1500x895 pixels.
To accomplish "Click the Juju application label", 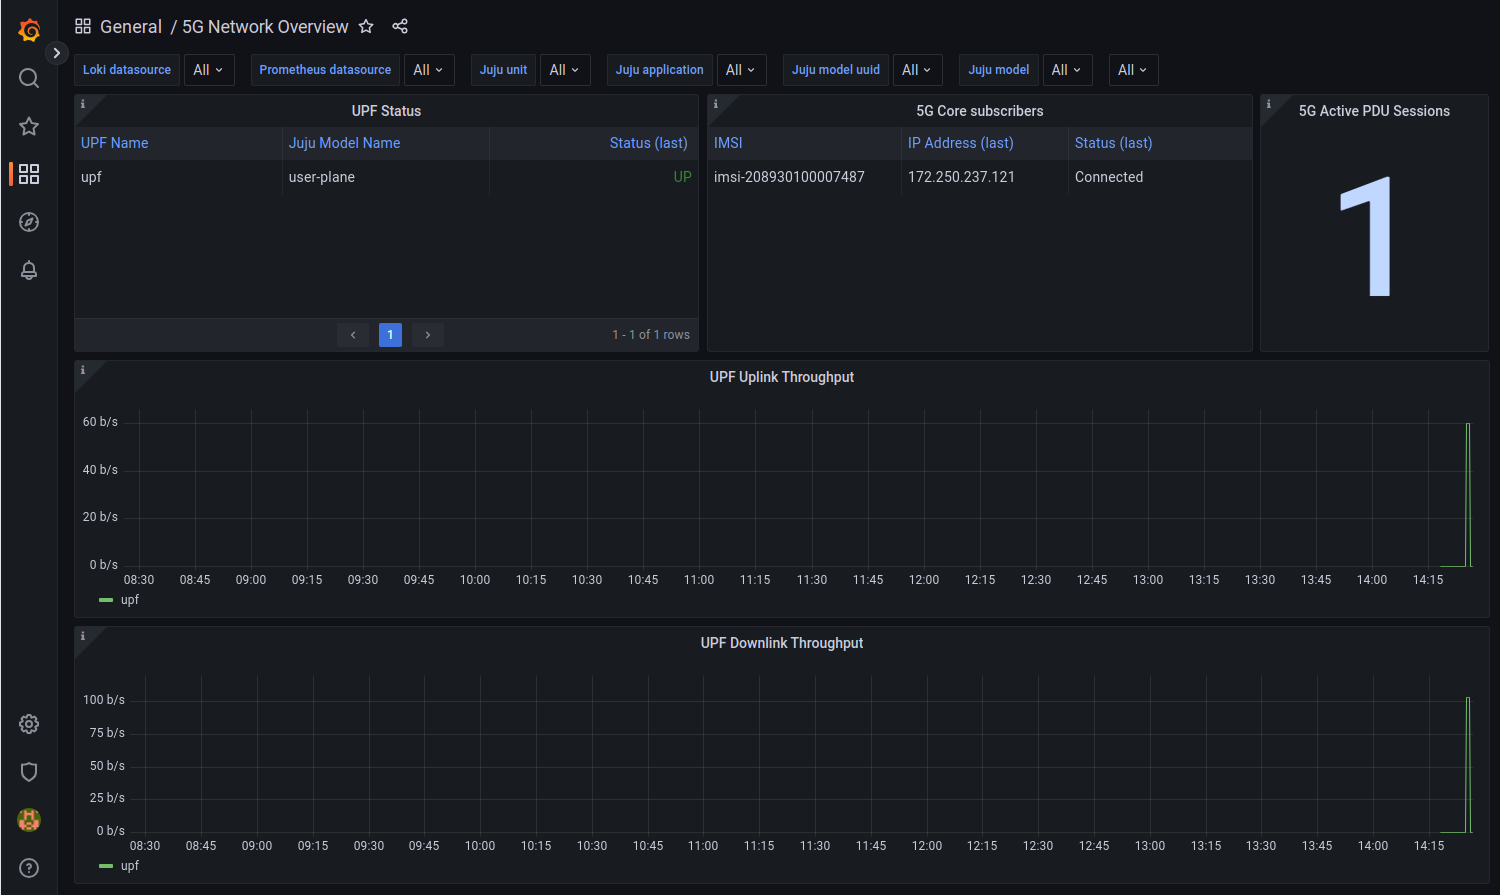I will pyautogui.click(x=660, y=70).
